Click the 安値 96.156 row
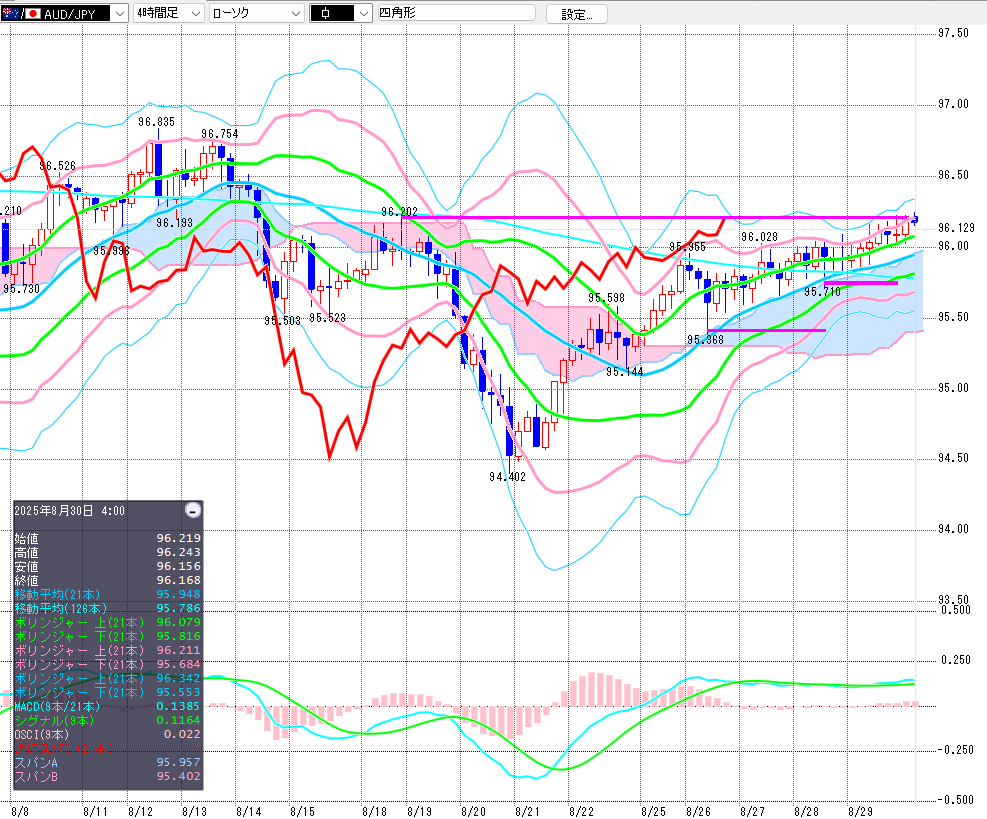The height and width of the screenshot is (819, 987). [108, 566]
